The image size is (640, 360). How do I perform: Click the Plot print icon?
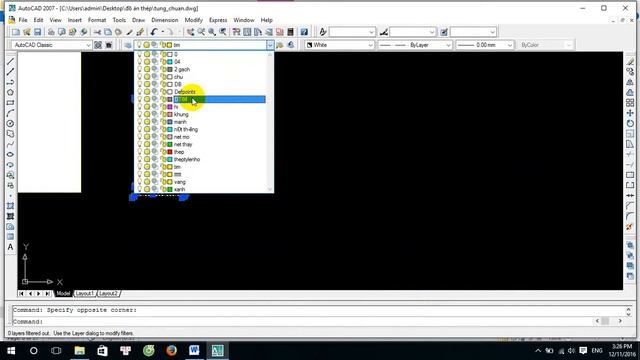click(51, 32)
